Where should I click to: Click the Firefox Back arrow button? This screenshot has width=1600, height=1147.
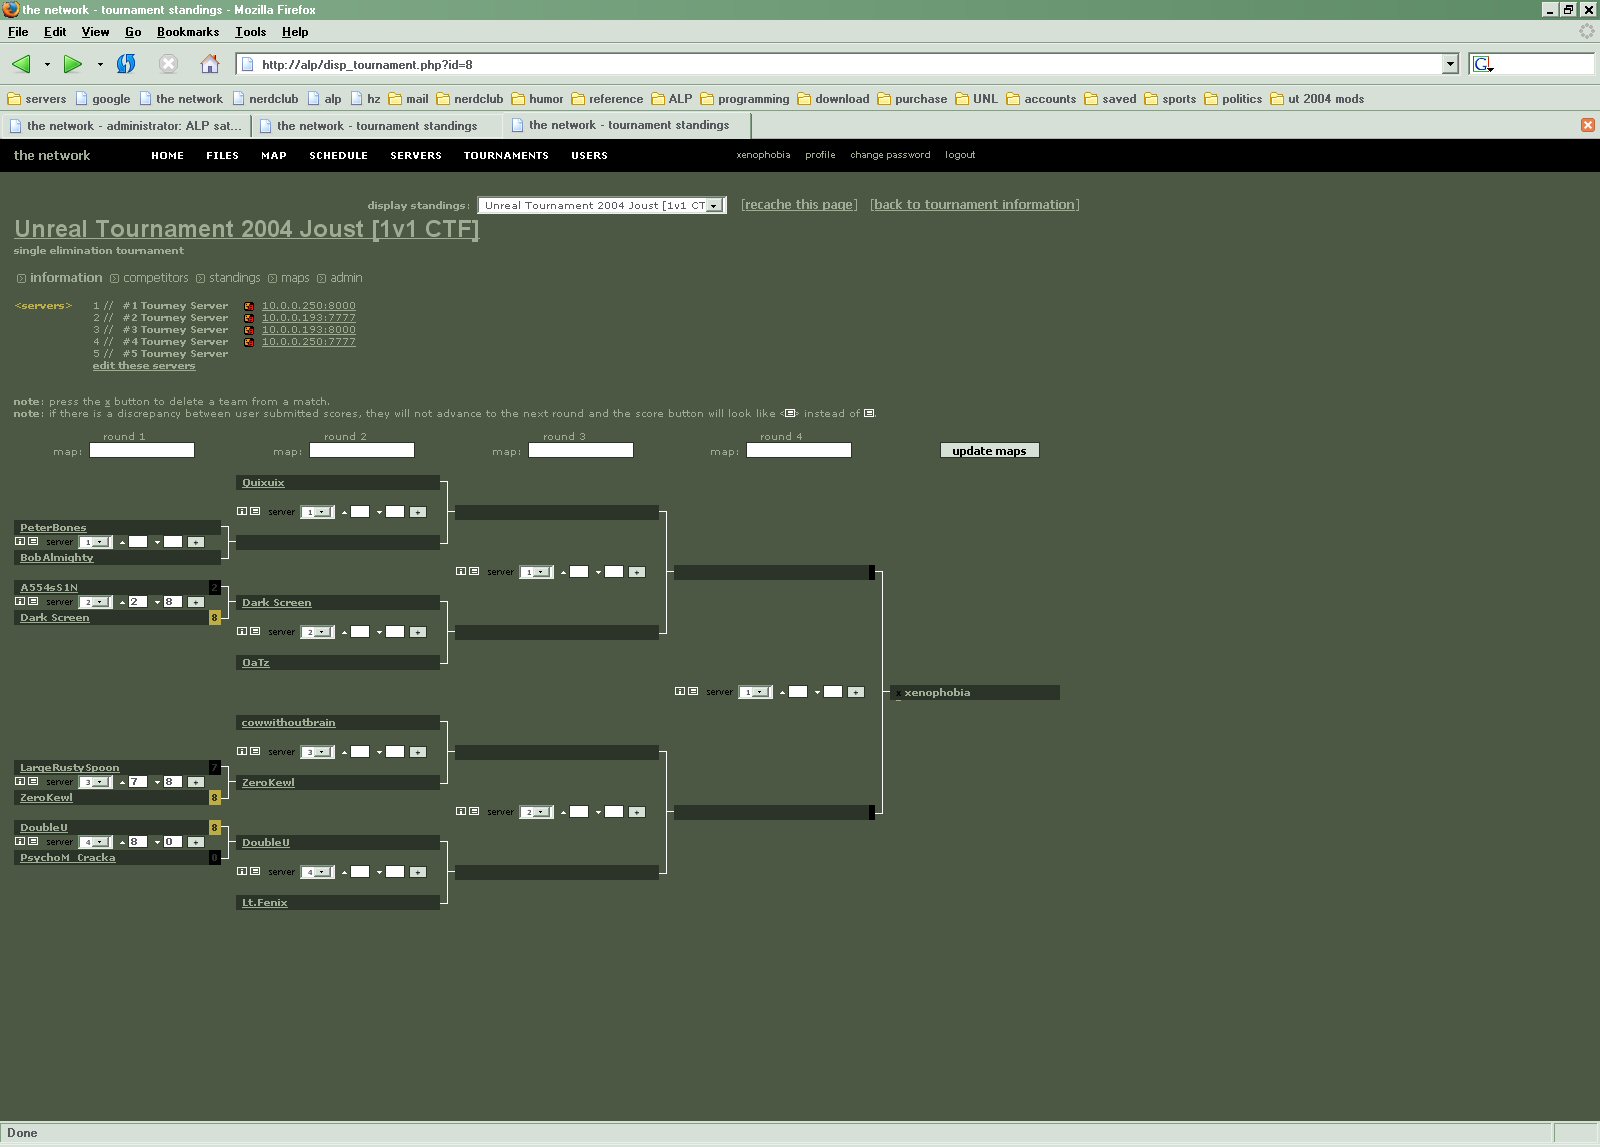pos(21,64)
